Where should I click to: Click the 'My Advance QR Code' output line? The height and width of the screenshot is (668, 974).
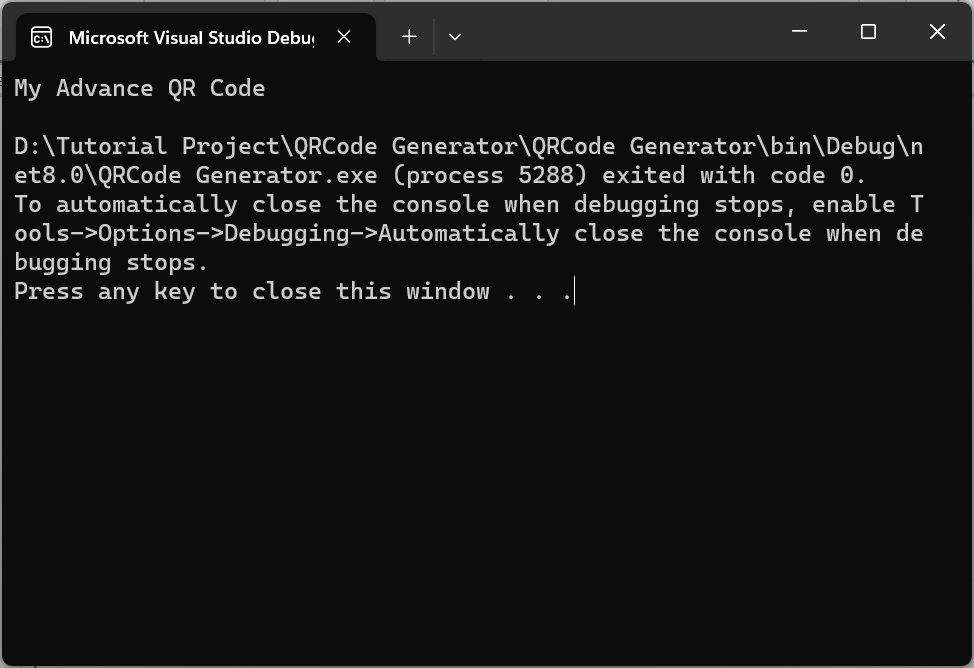click(140, 88)
